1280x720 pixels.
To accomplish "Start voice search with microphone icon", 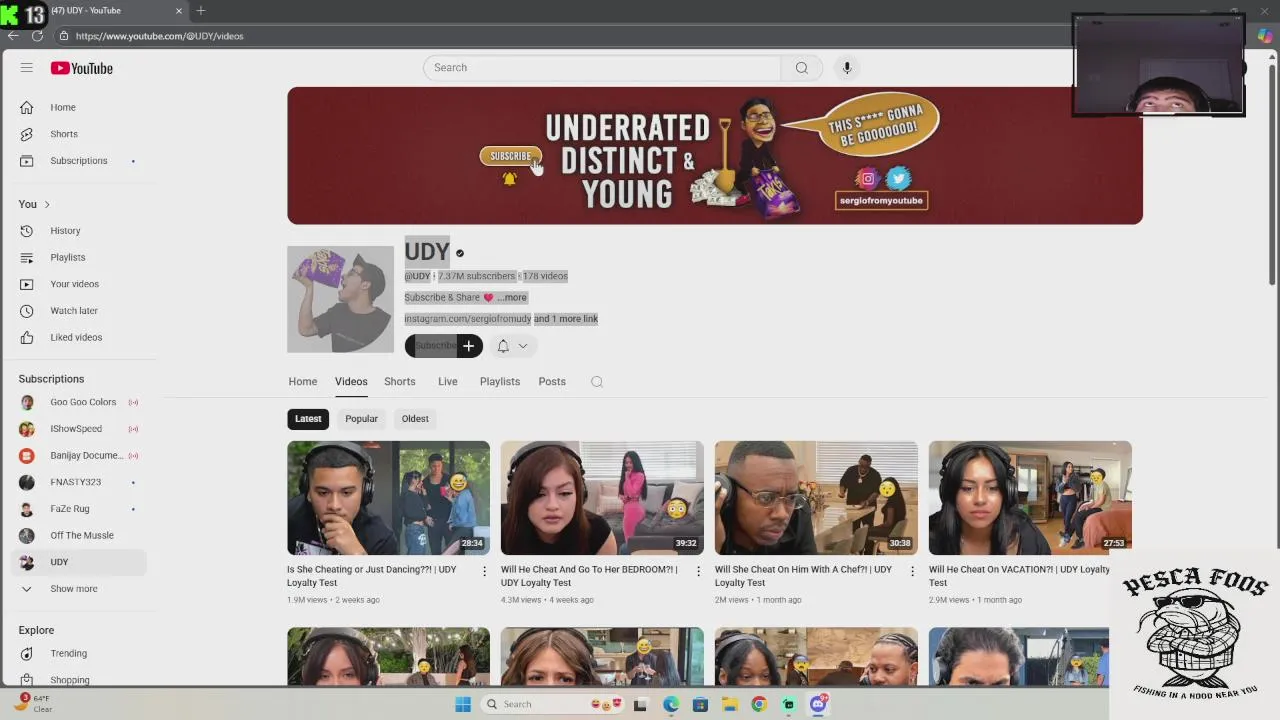I will (x=847, y=68).
